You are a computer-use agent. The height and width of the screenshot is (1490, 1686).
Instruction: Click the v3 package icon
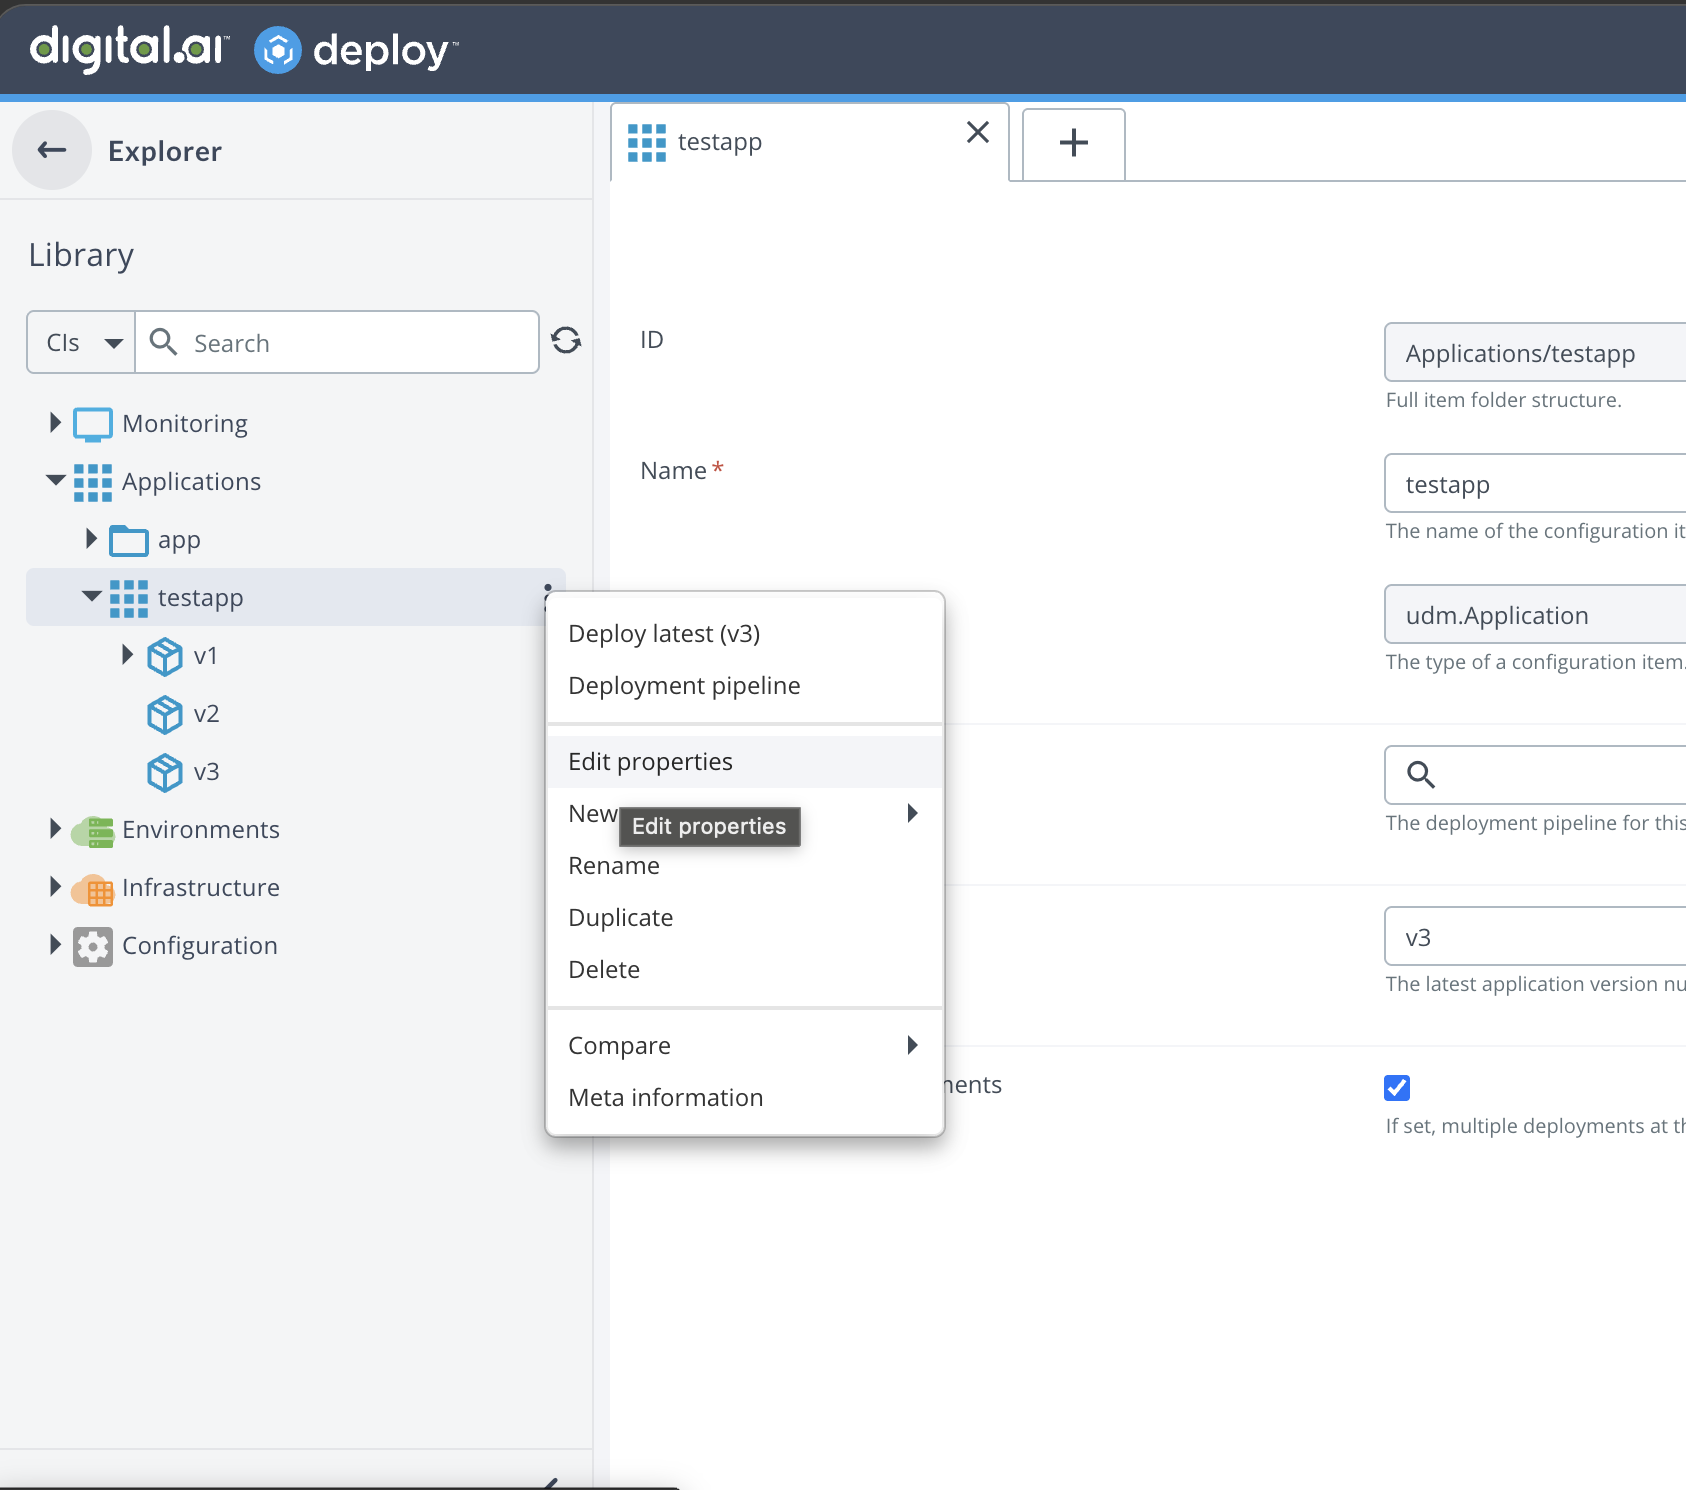pyautogui.click(x=165, y=772)
